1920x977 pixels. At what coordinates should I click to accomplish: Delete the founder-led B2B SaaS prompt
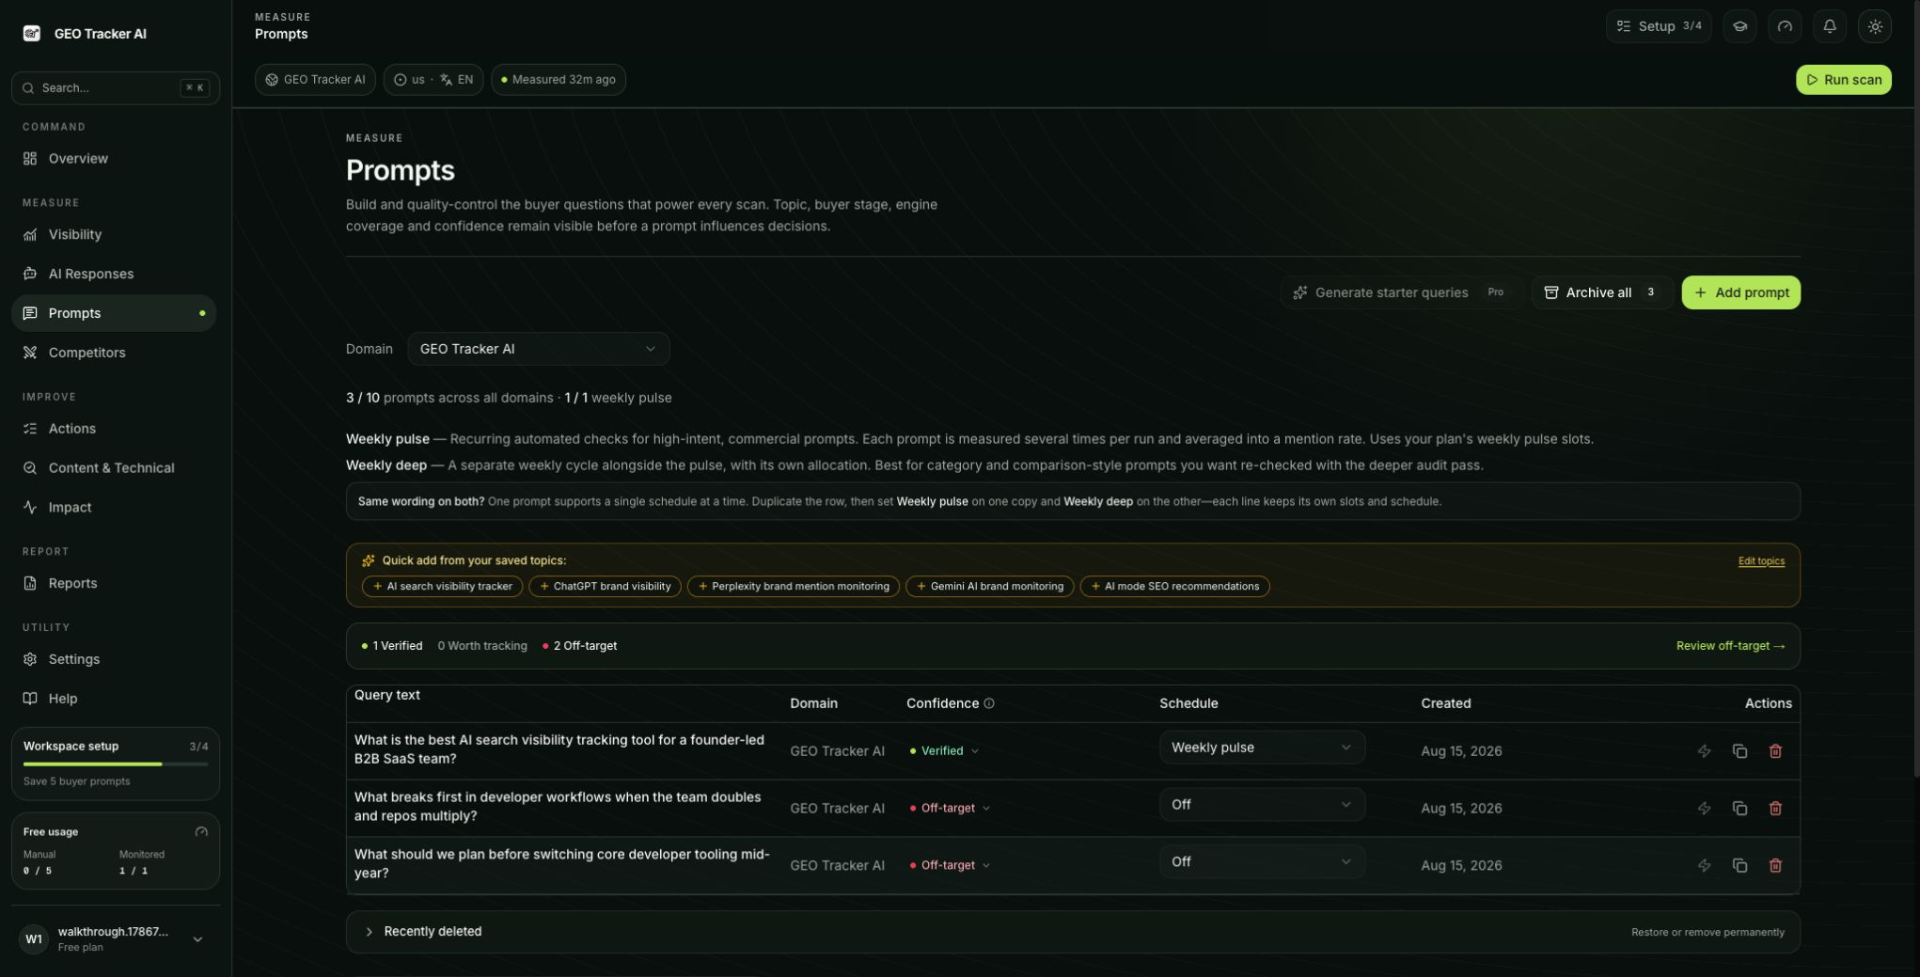tap(1776, 751)
